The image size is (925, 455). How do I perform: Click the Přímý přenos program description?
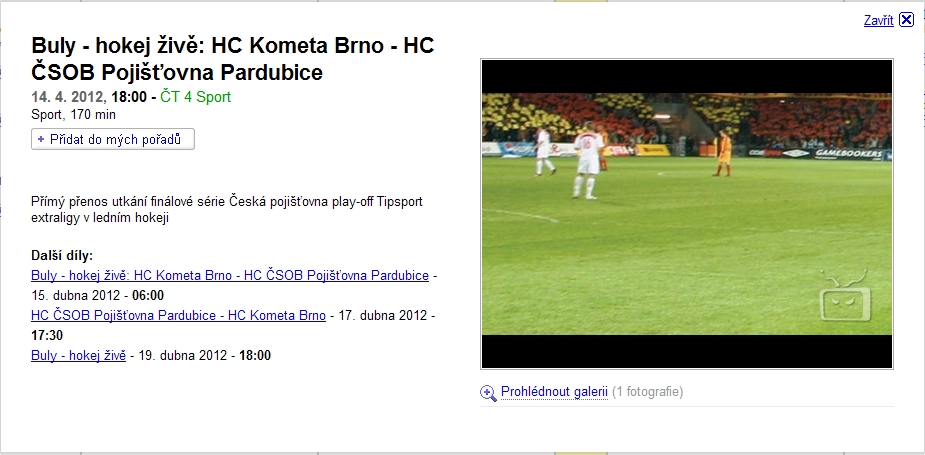tap(227, 210)
